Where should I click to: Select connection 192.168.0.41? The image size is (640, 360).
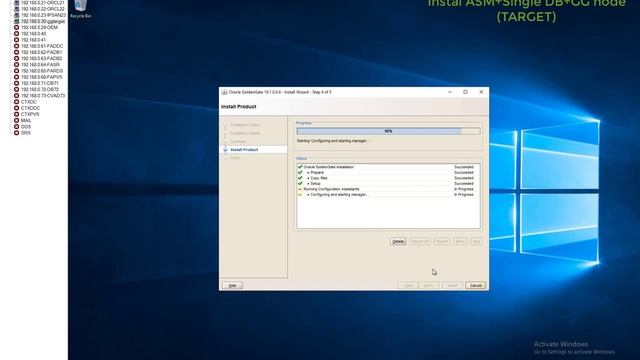click(x=33, y=40)
